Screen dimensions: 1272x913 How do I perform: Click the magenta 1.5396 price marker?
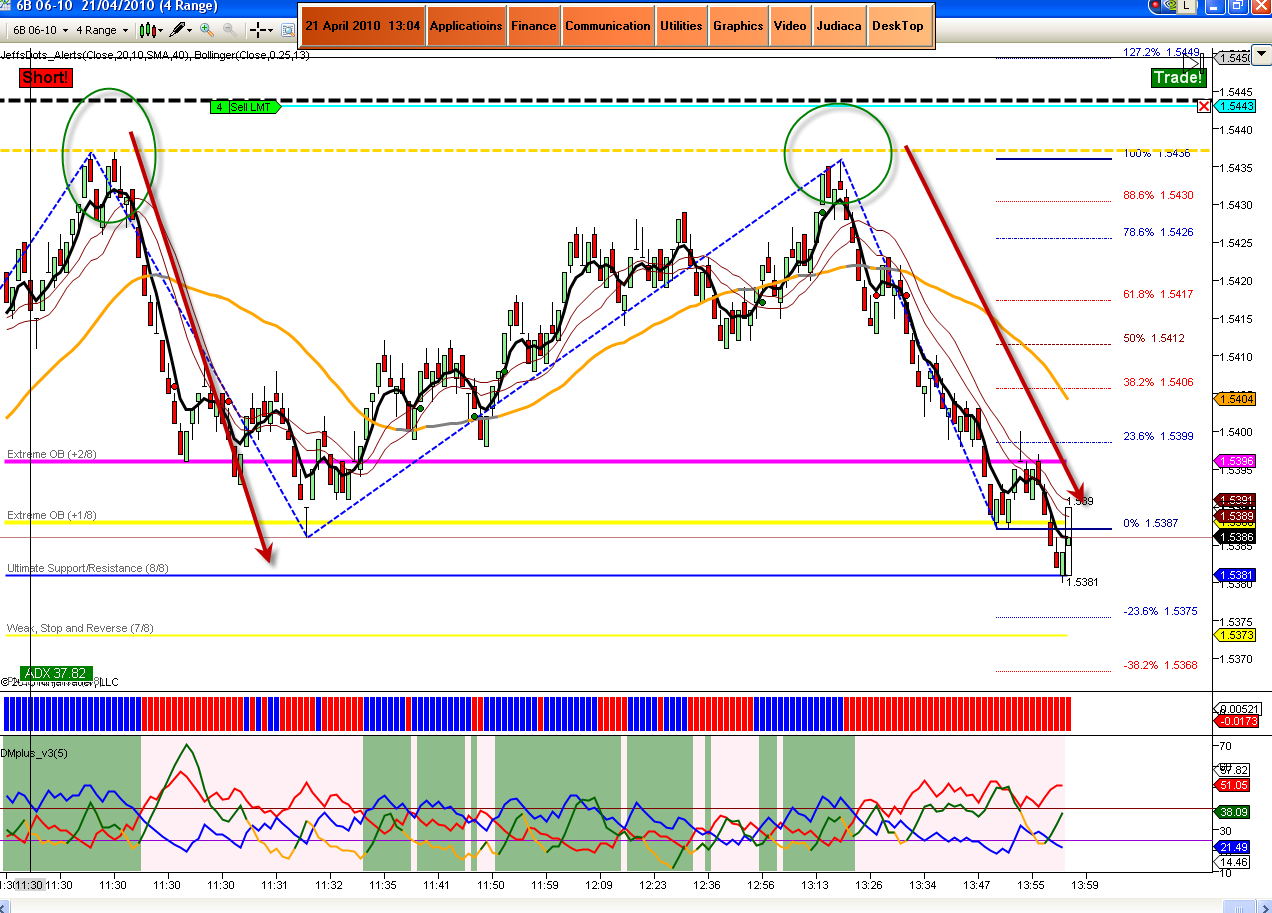tap(1234, 461)
